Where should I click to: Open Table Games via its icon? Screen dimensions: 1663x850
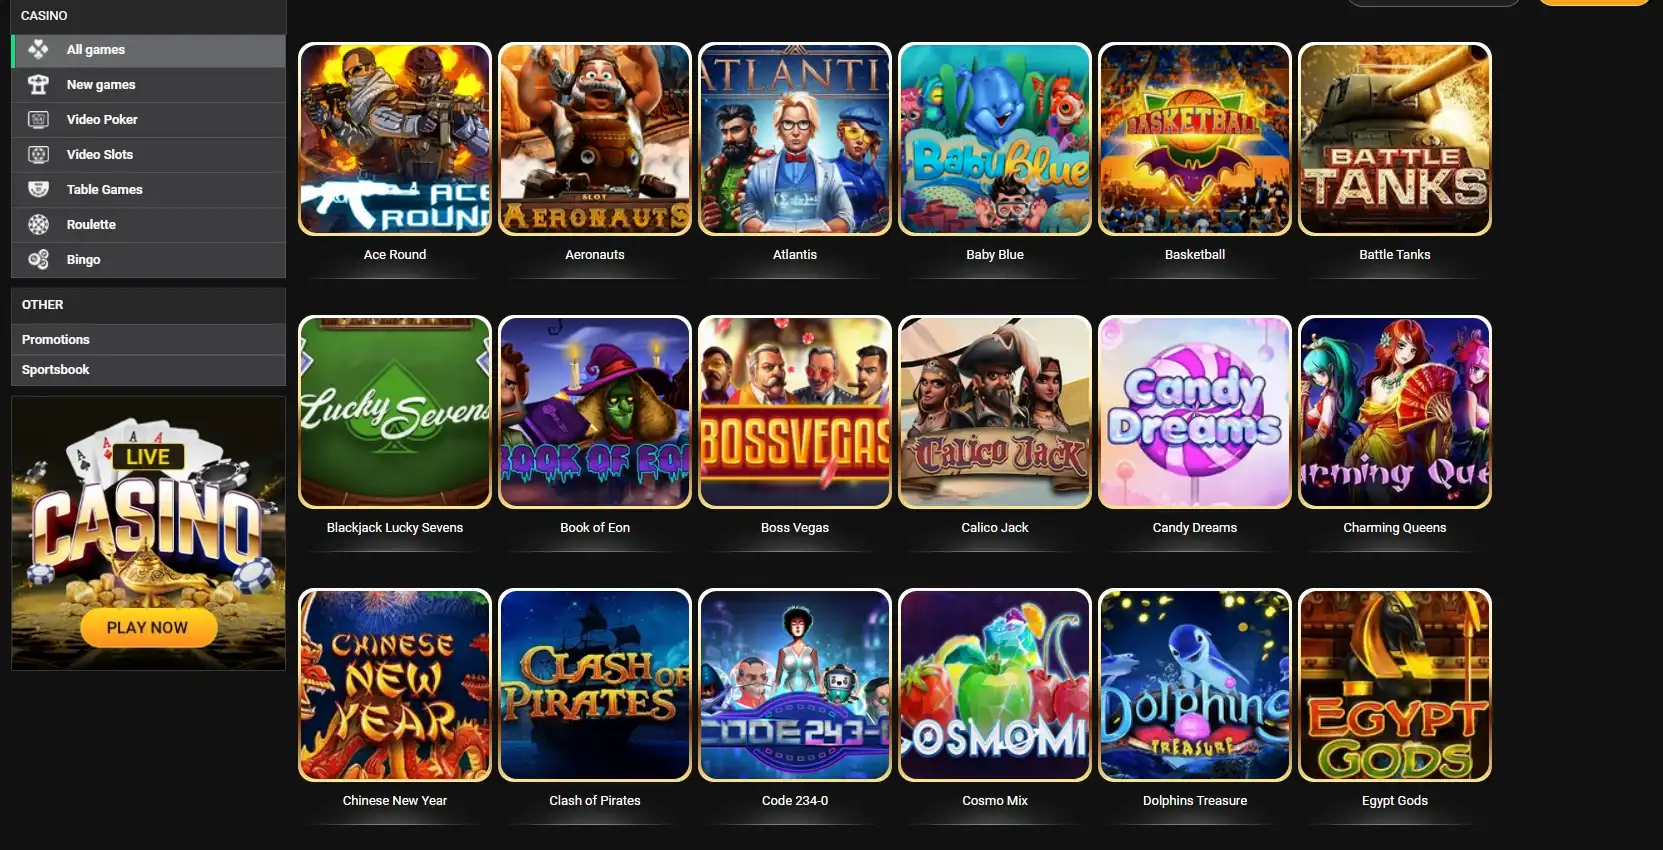click(38, 189)
